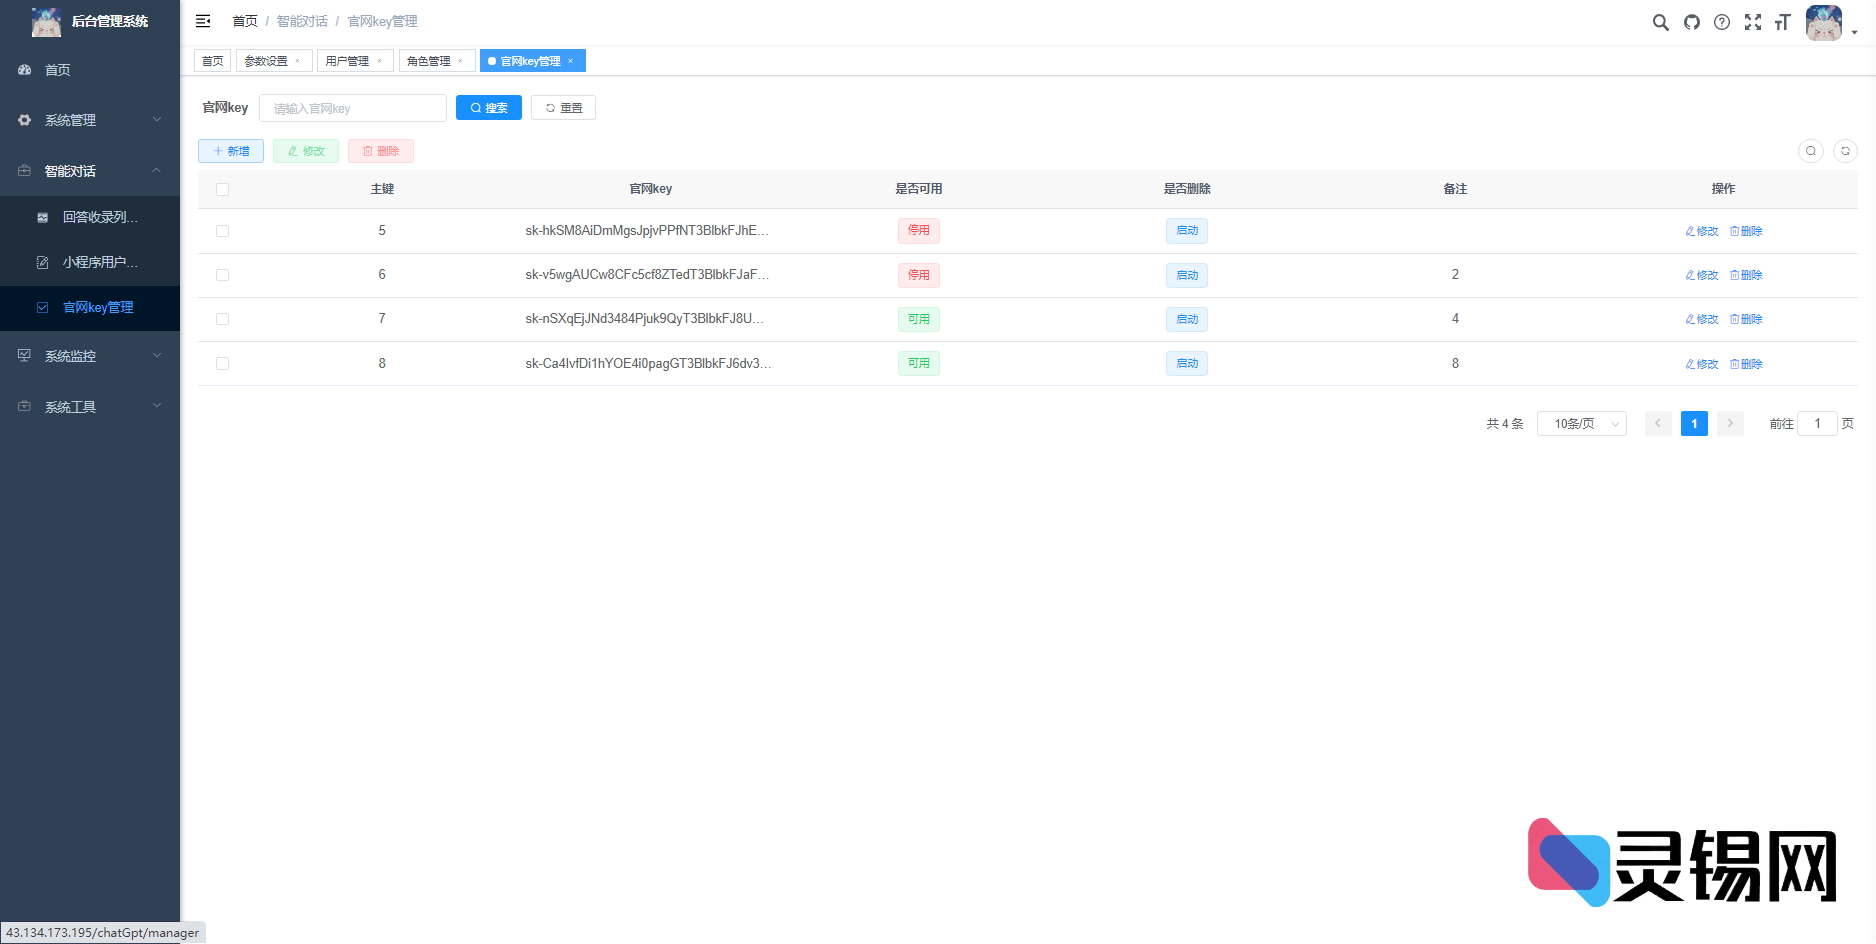This screenshot has width=1876, height=944.
Task: Toggle the sidebar collapse hamburger icon
Action: point(203,21)
